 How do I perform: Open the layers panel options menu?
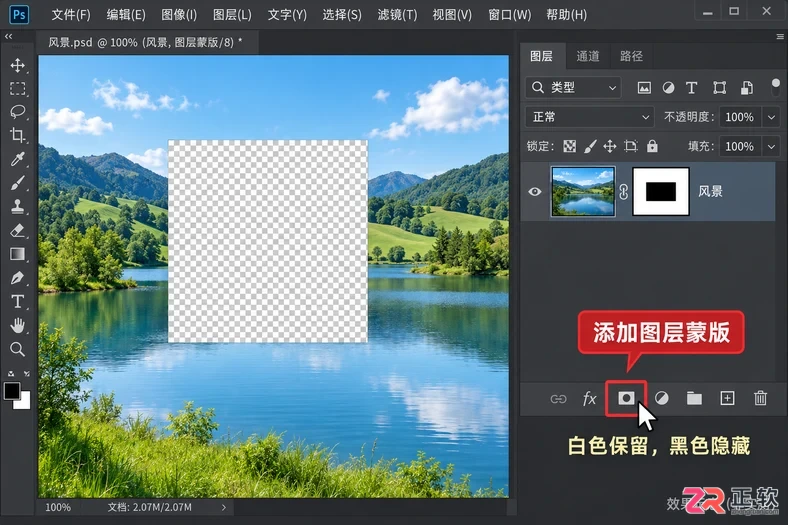(779, 37)
